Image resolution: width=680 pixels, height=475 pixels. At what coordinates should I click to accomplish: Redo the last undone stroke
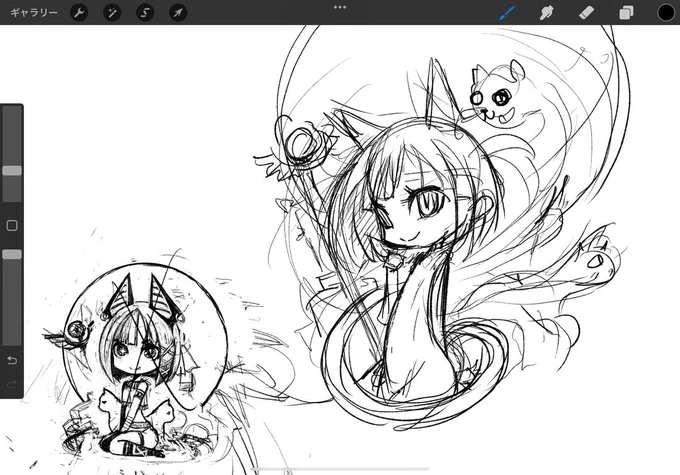click(12, 384)
